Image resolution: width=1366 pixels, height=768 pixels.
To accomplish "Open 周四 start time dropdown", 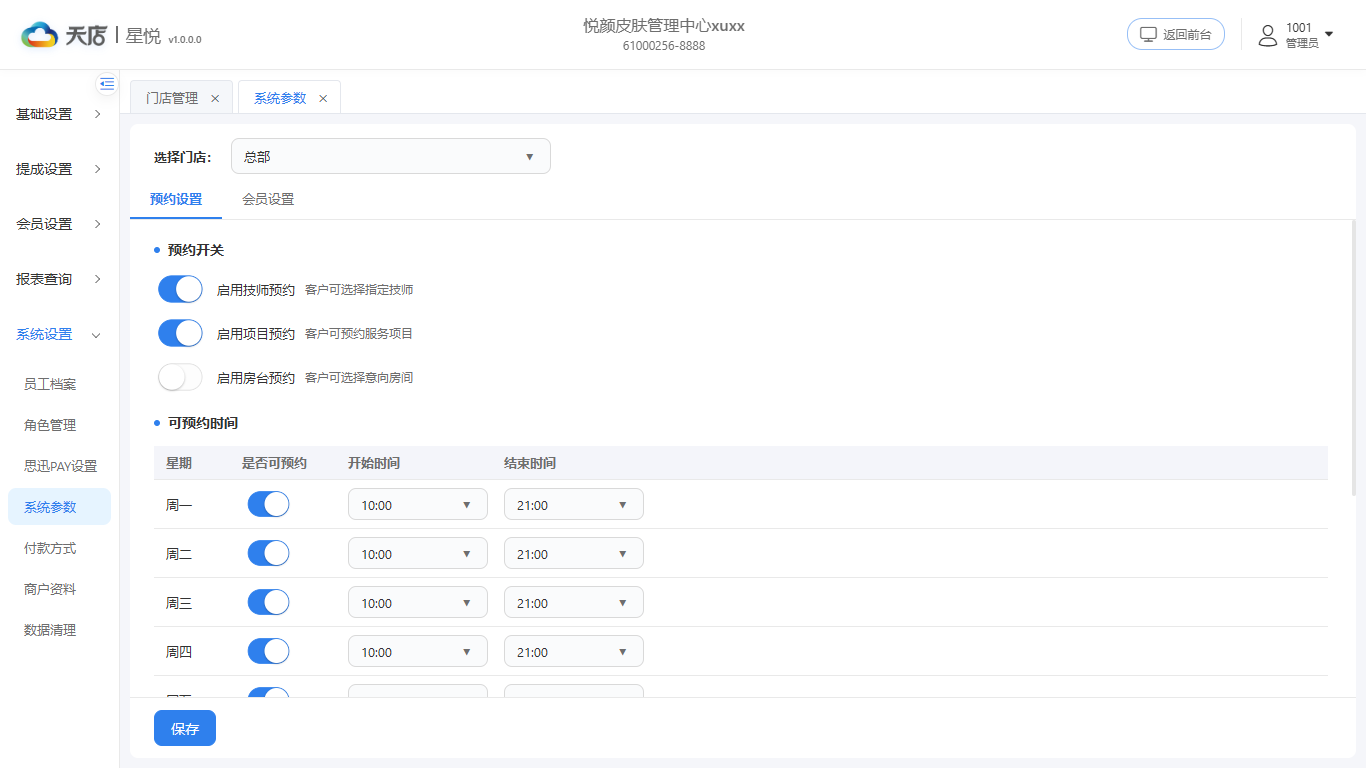I will point(418,651).
